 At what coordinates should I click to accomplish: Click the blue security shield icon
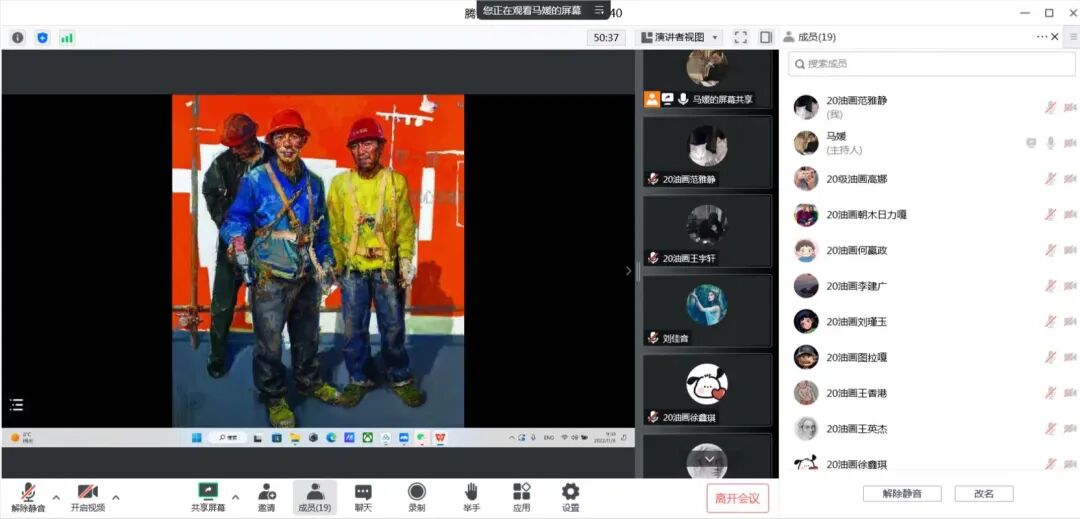[43, 37]
